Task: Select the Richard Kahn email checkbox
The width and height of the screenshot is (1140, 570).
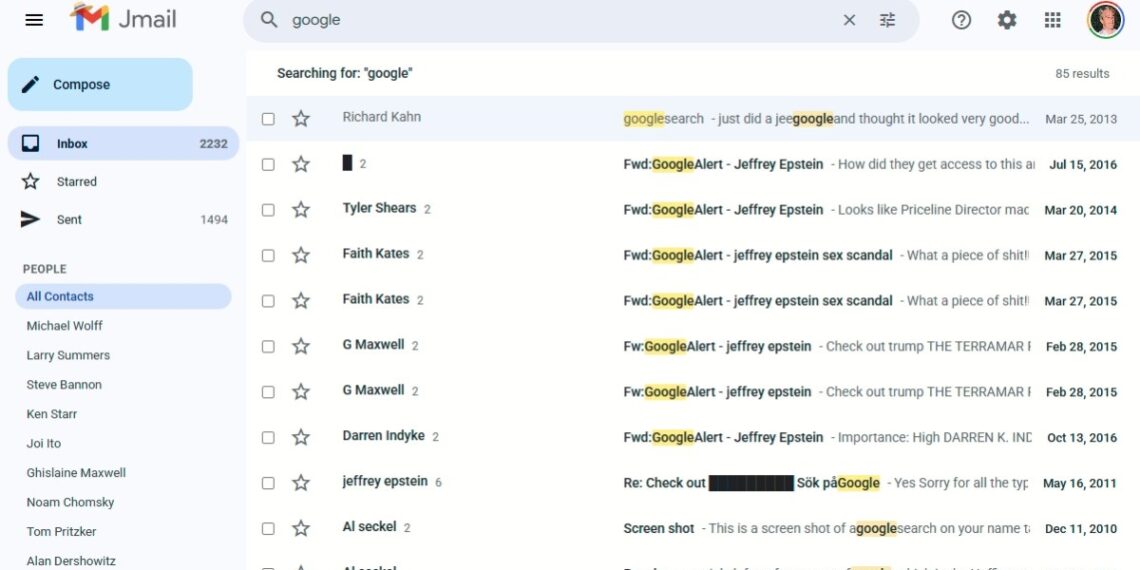Action: pyautogui.click(x=268, y=119)
